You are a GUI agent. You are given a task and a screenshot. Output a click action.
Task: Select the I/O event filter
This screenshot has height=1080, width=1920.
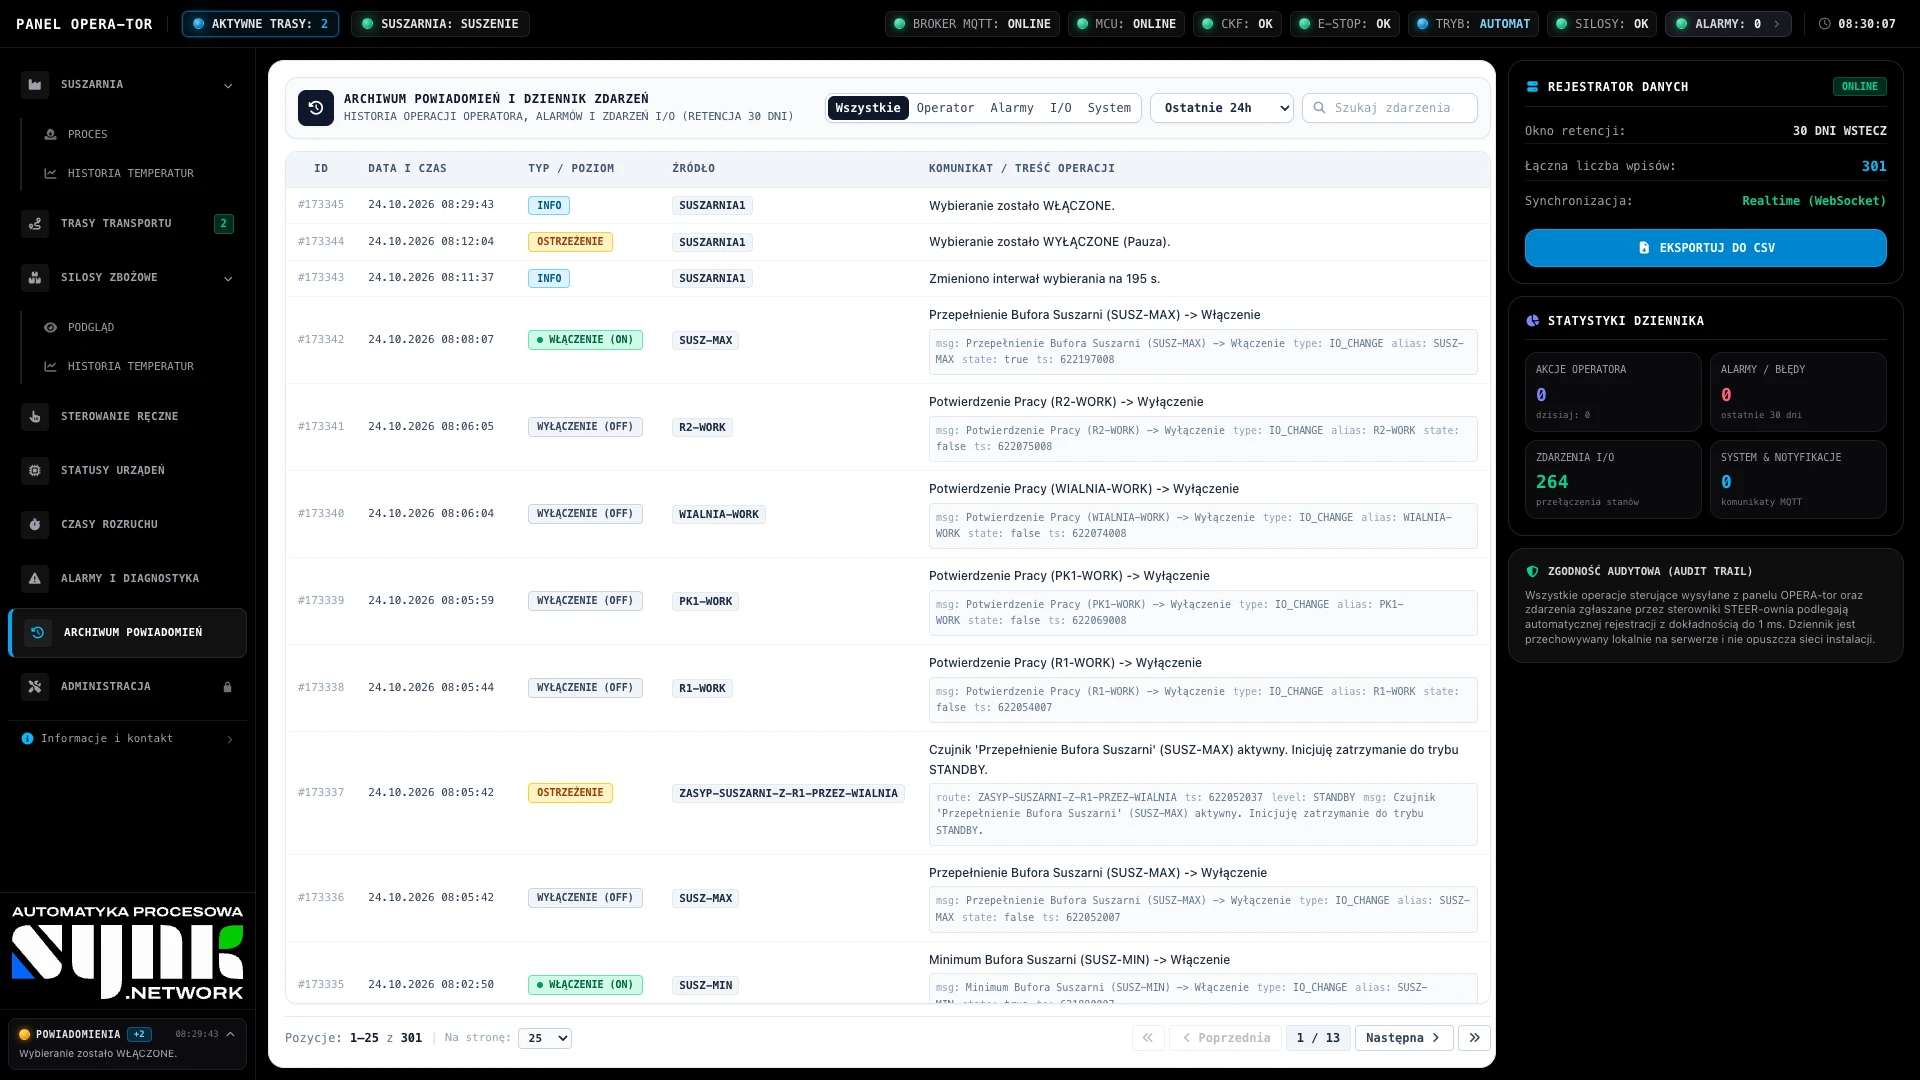[x=1061, y=108]
